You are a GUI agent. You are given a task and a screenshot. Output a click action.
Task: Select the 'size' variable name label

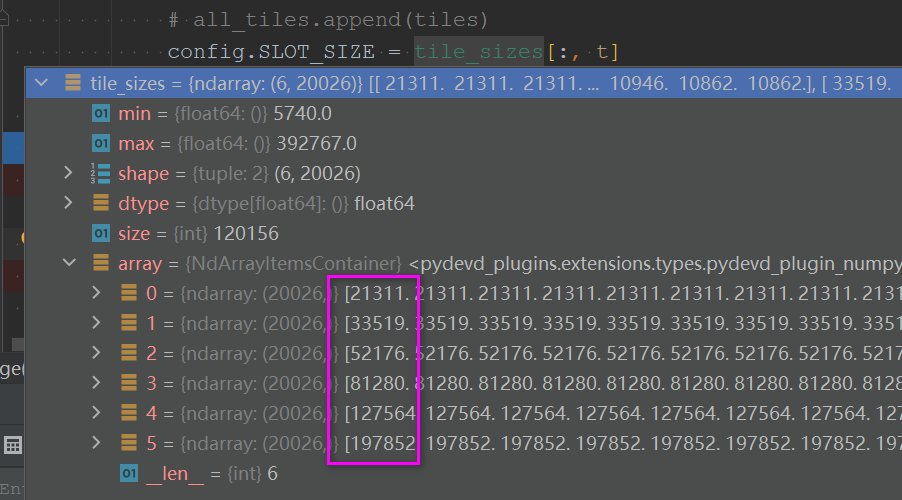pos(133,233)
